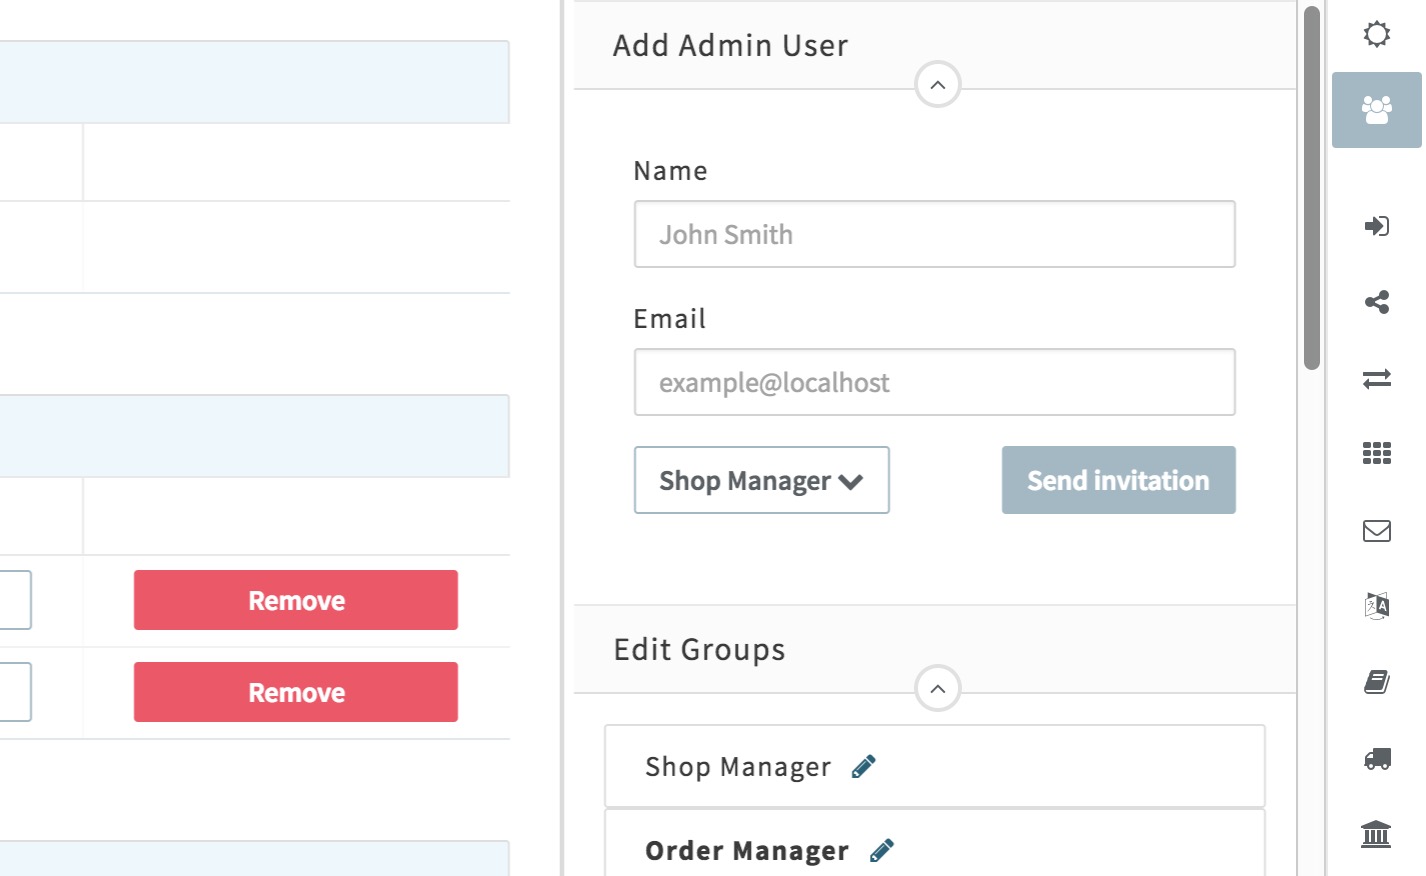Edit Shop Manager group with pencil icon
Viewport: 1426px width, 876px height.
click(864, 767)
